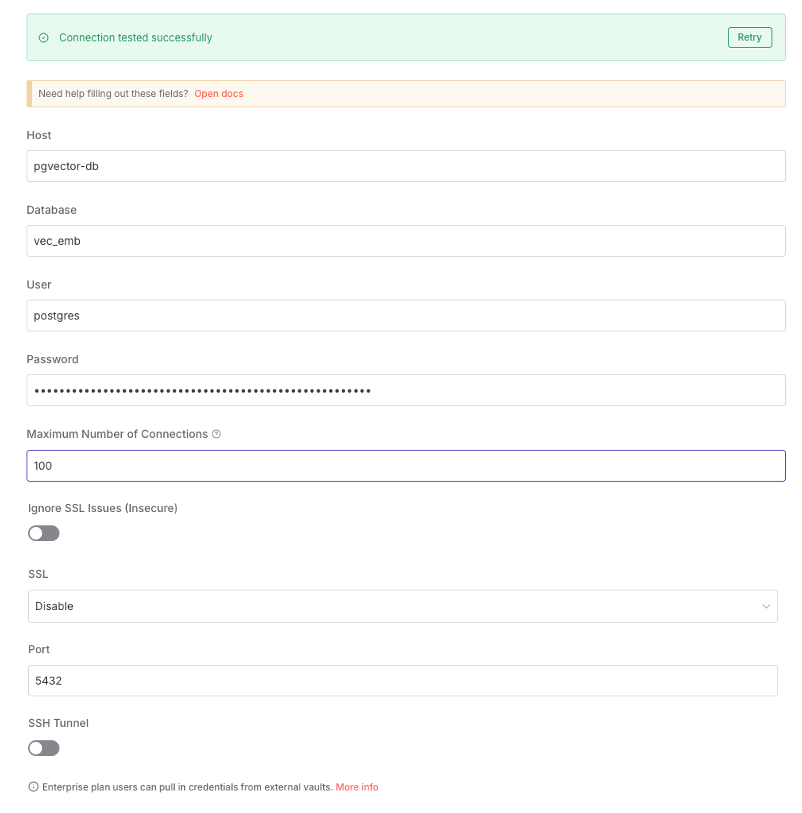The width and height of the screenshot is (802, 813).
Task: Click the Database field with vec_emb
Action: pyautogui.click(x=406, y=241)
